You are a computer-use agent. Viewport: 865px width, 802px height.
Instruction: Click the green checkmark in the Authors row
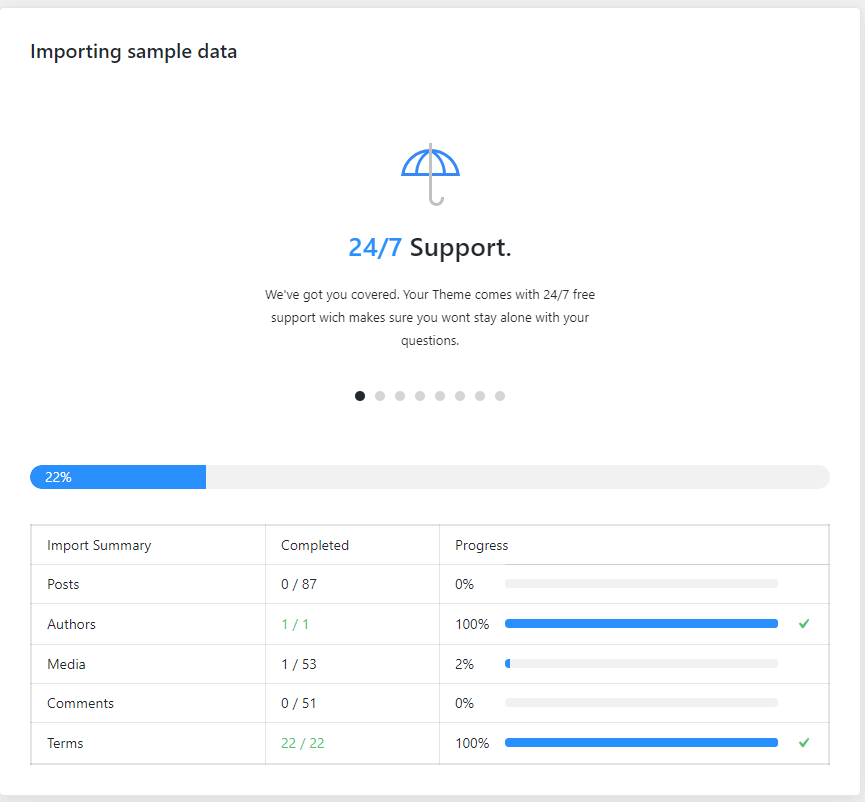pyautogui.click(x=804, y=624)
